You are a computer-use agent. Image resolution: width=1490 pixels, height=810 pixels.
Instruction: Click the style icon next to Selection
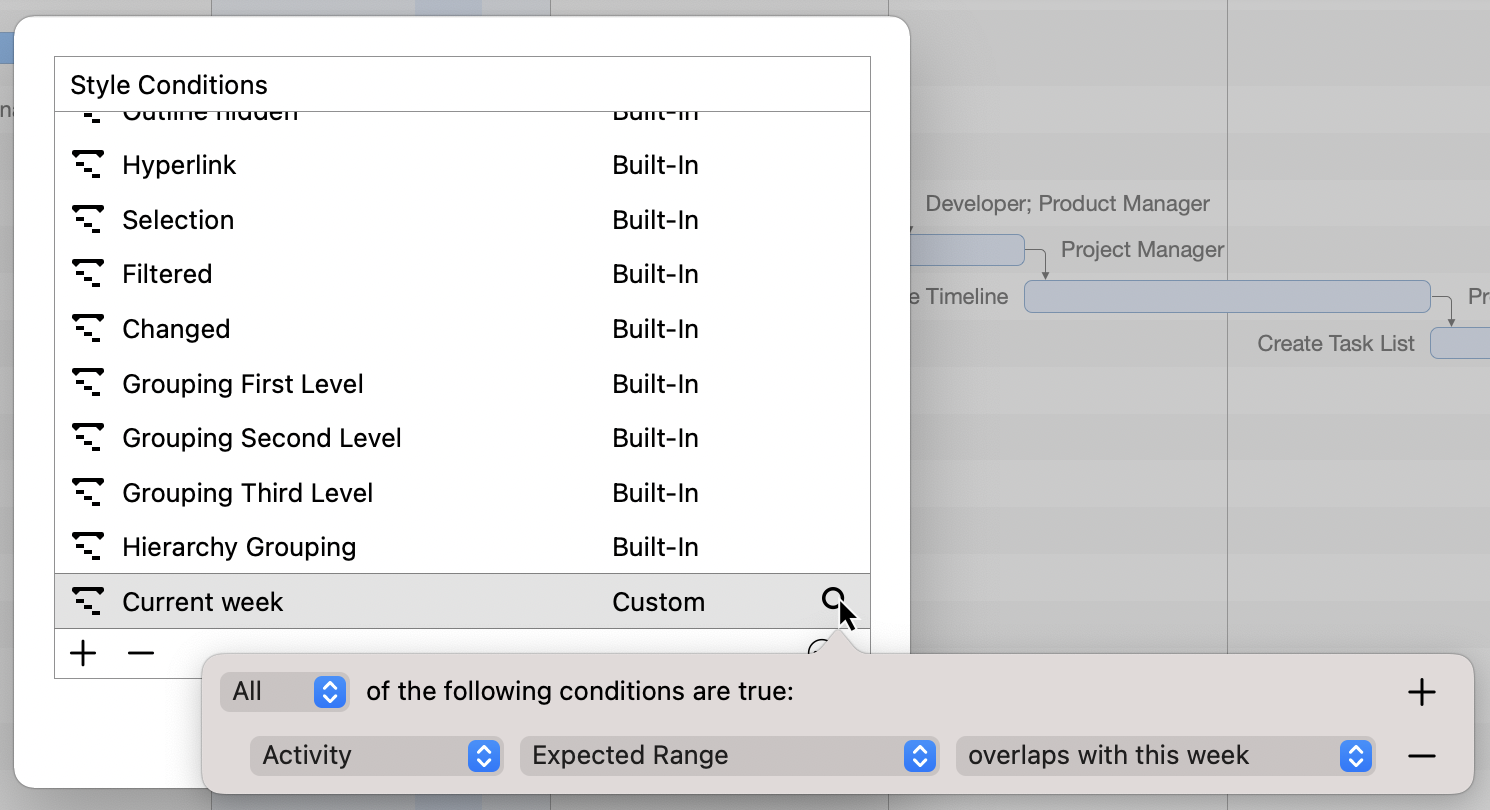88,219
